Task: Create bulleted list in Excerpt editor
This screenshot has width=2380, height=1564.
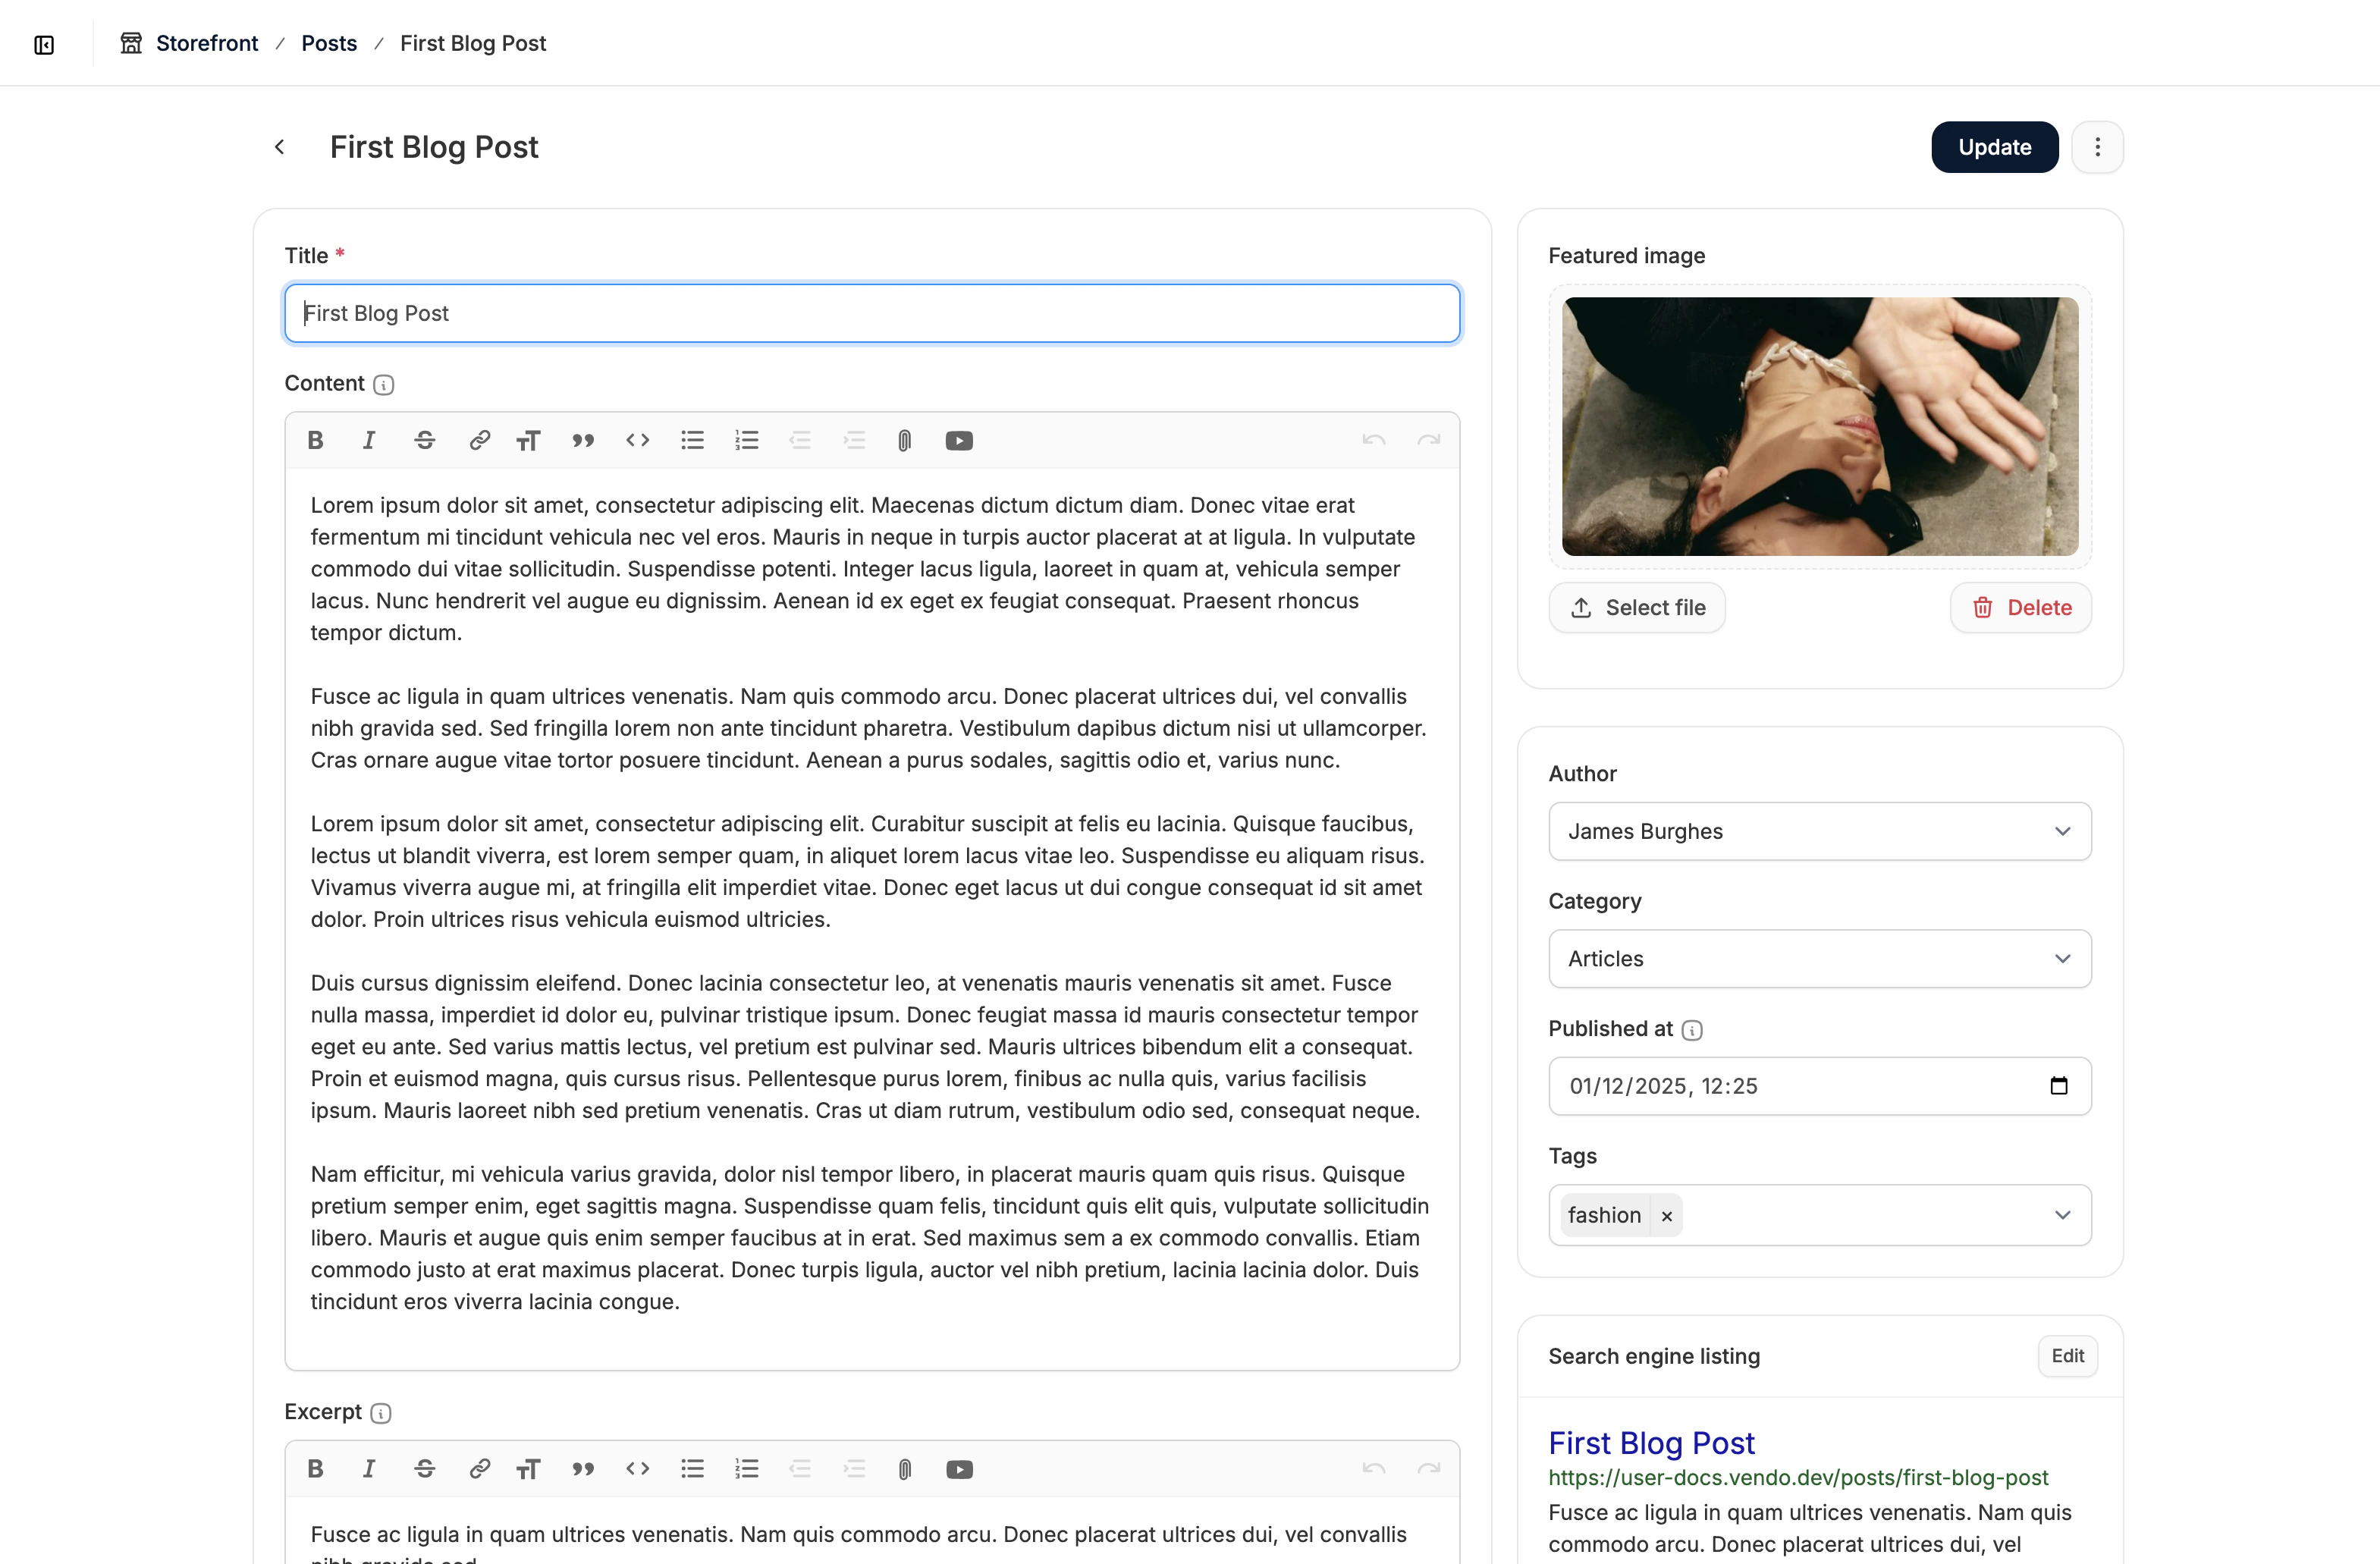Action: (x=692, y=1468)
